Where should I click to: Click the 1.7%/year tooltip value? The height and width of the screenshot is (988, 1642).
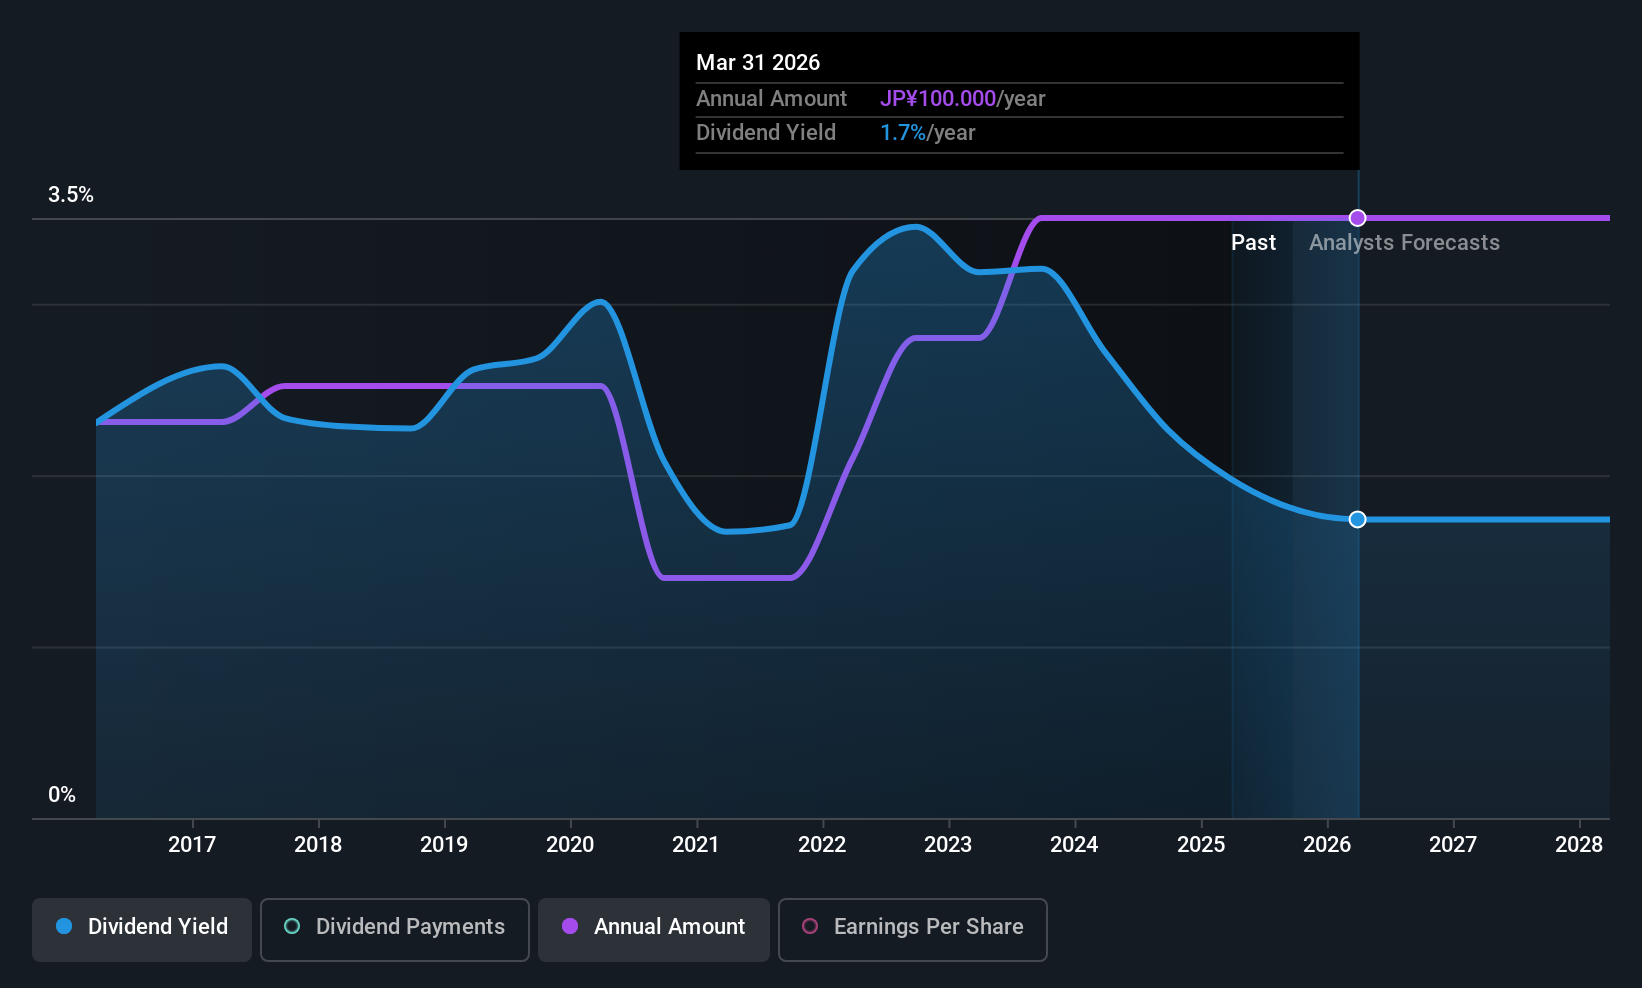tap(927, 133)
